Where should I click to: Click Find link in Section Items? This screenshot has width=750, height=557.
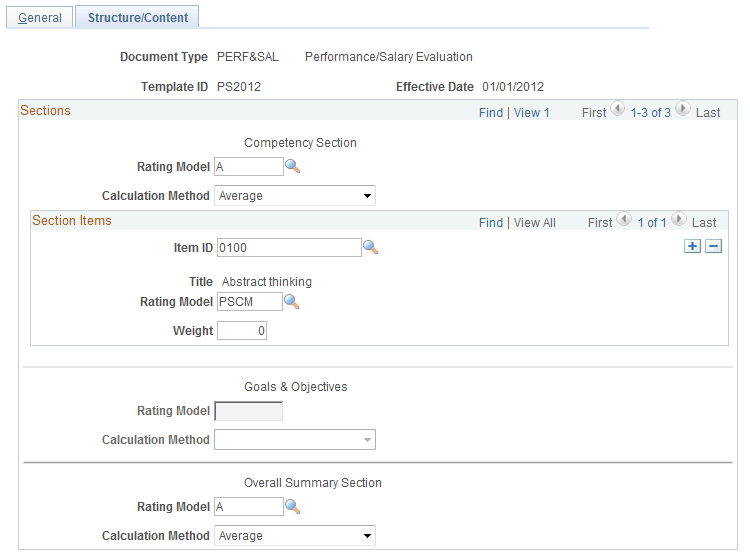pyautogui.click(x=491, y=223)
